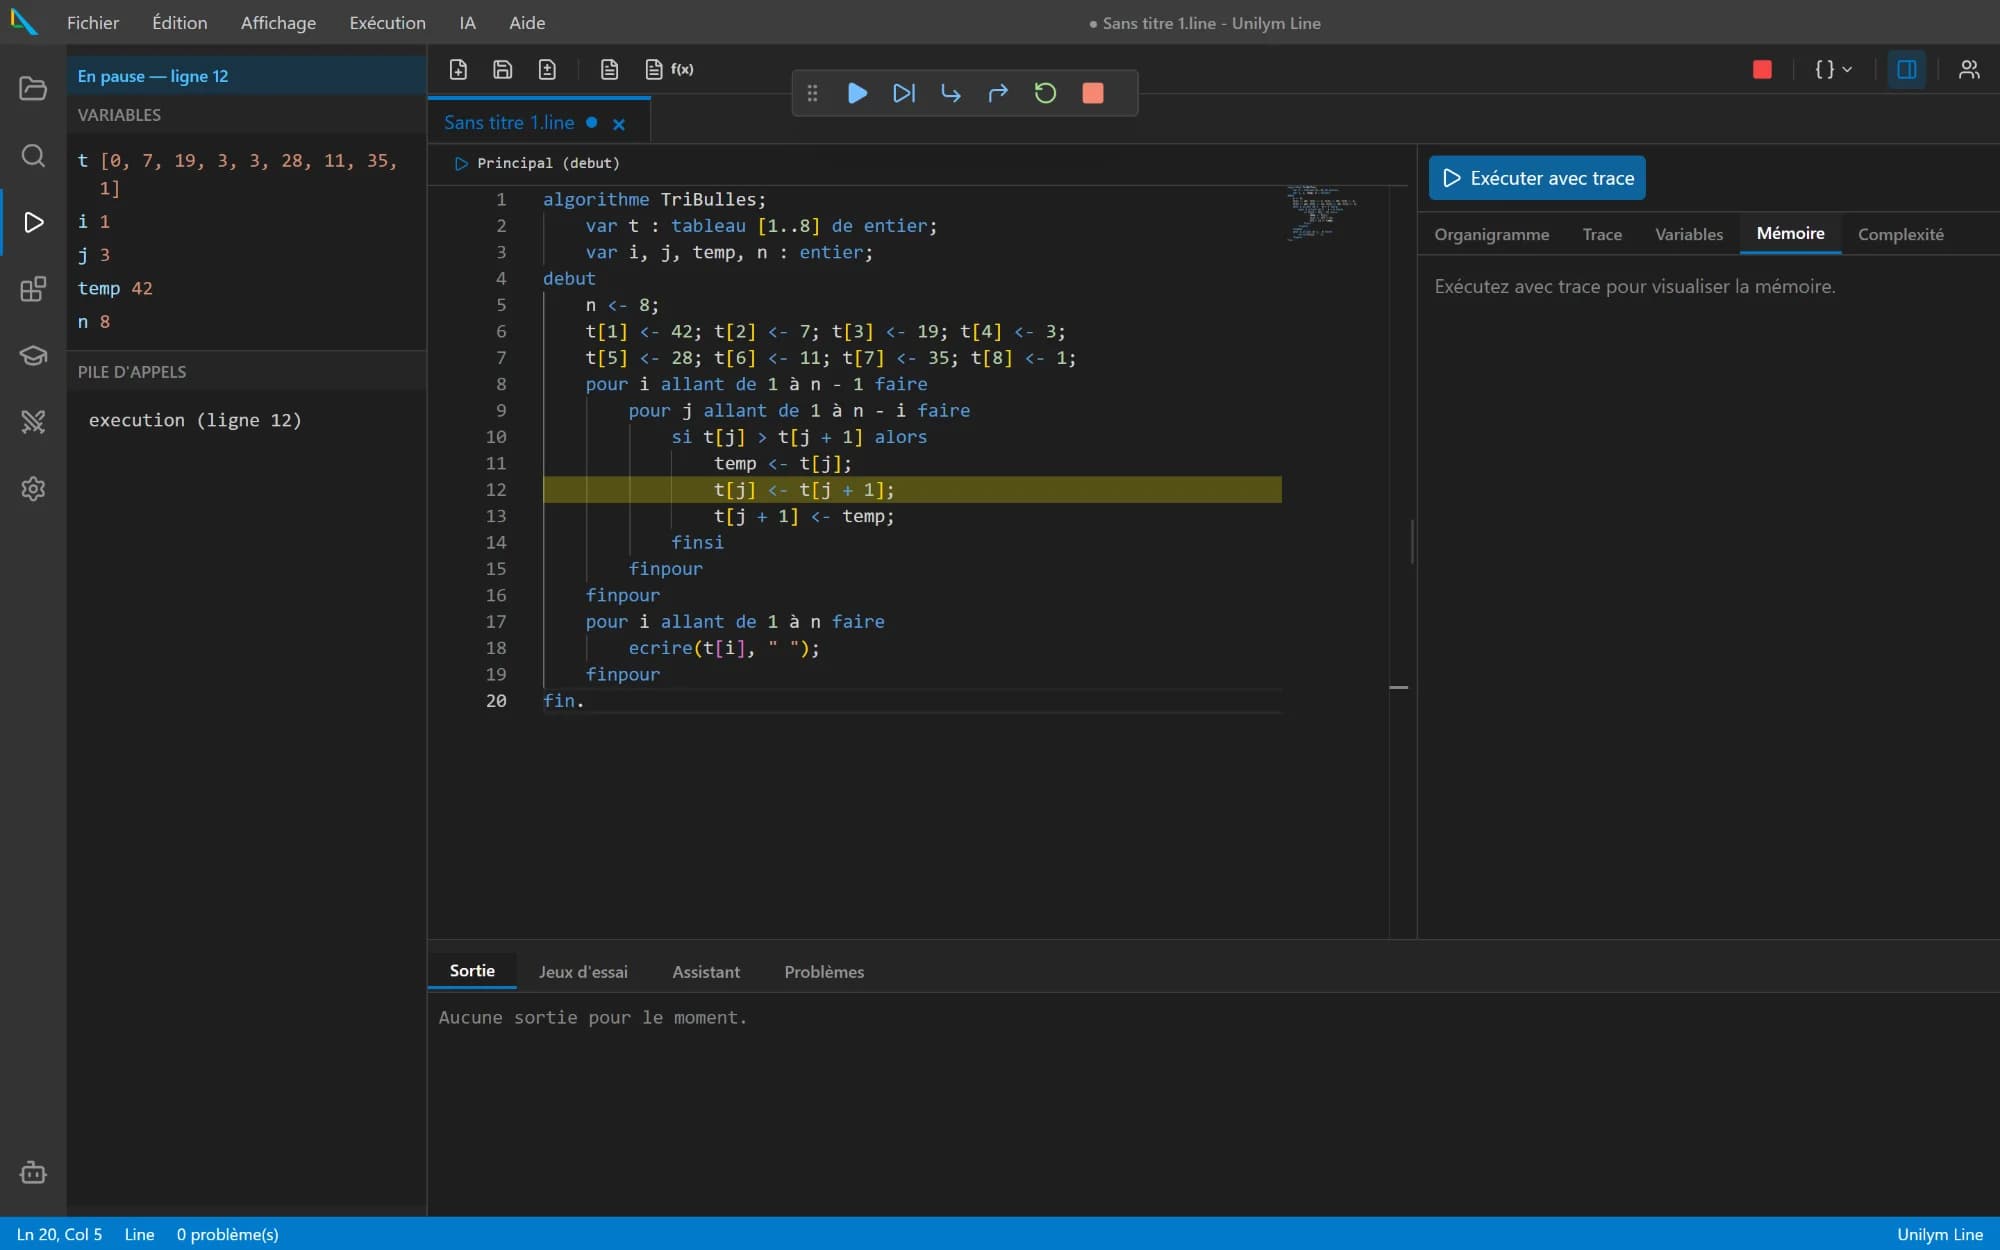2000x1250 pixels.
Task: Open the collaborators people icon
Action: pos(1969,69)
